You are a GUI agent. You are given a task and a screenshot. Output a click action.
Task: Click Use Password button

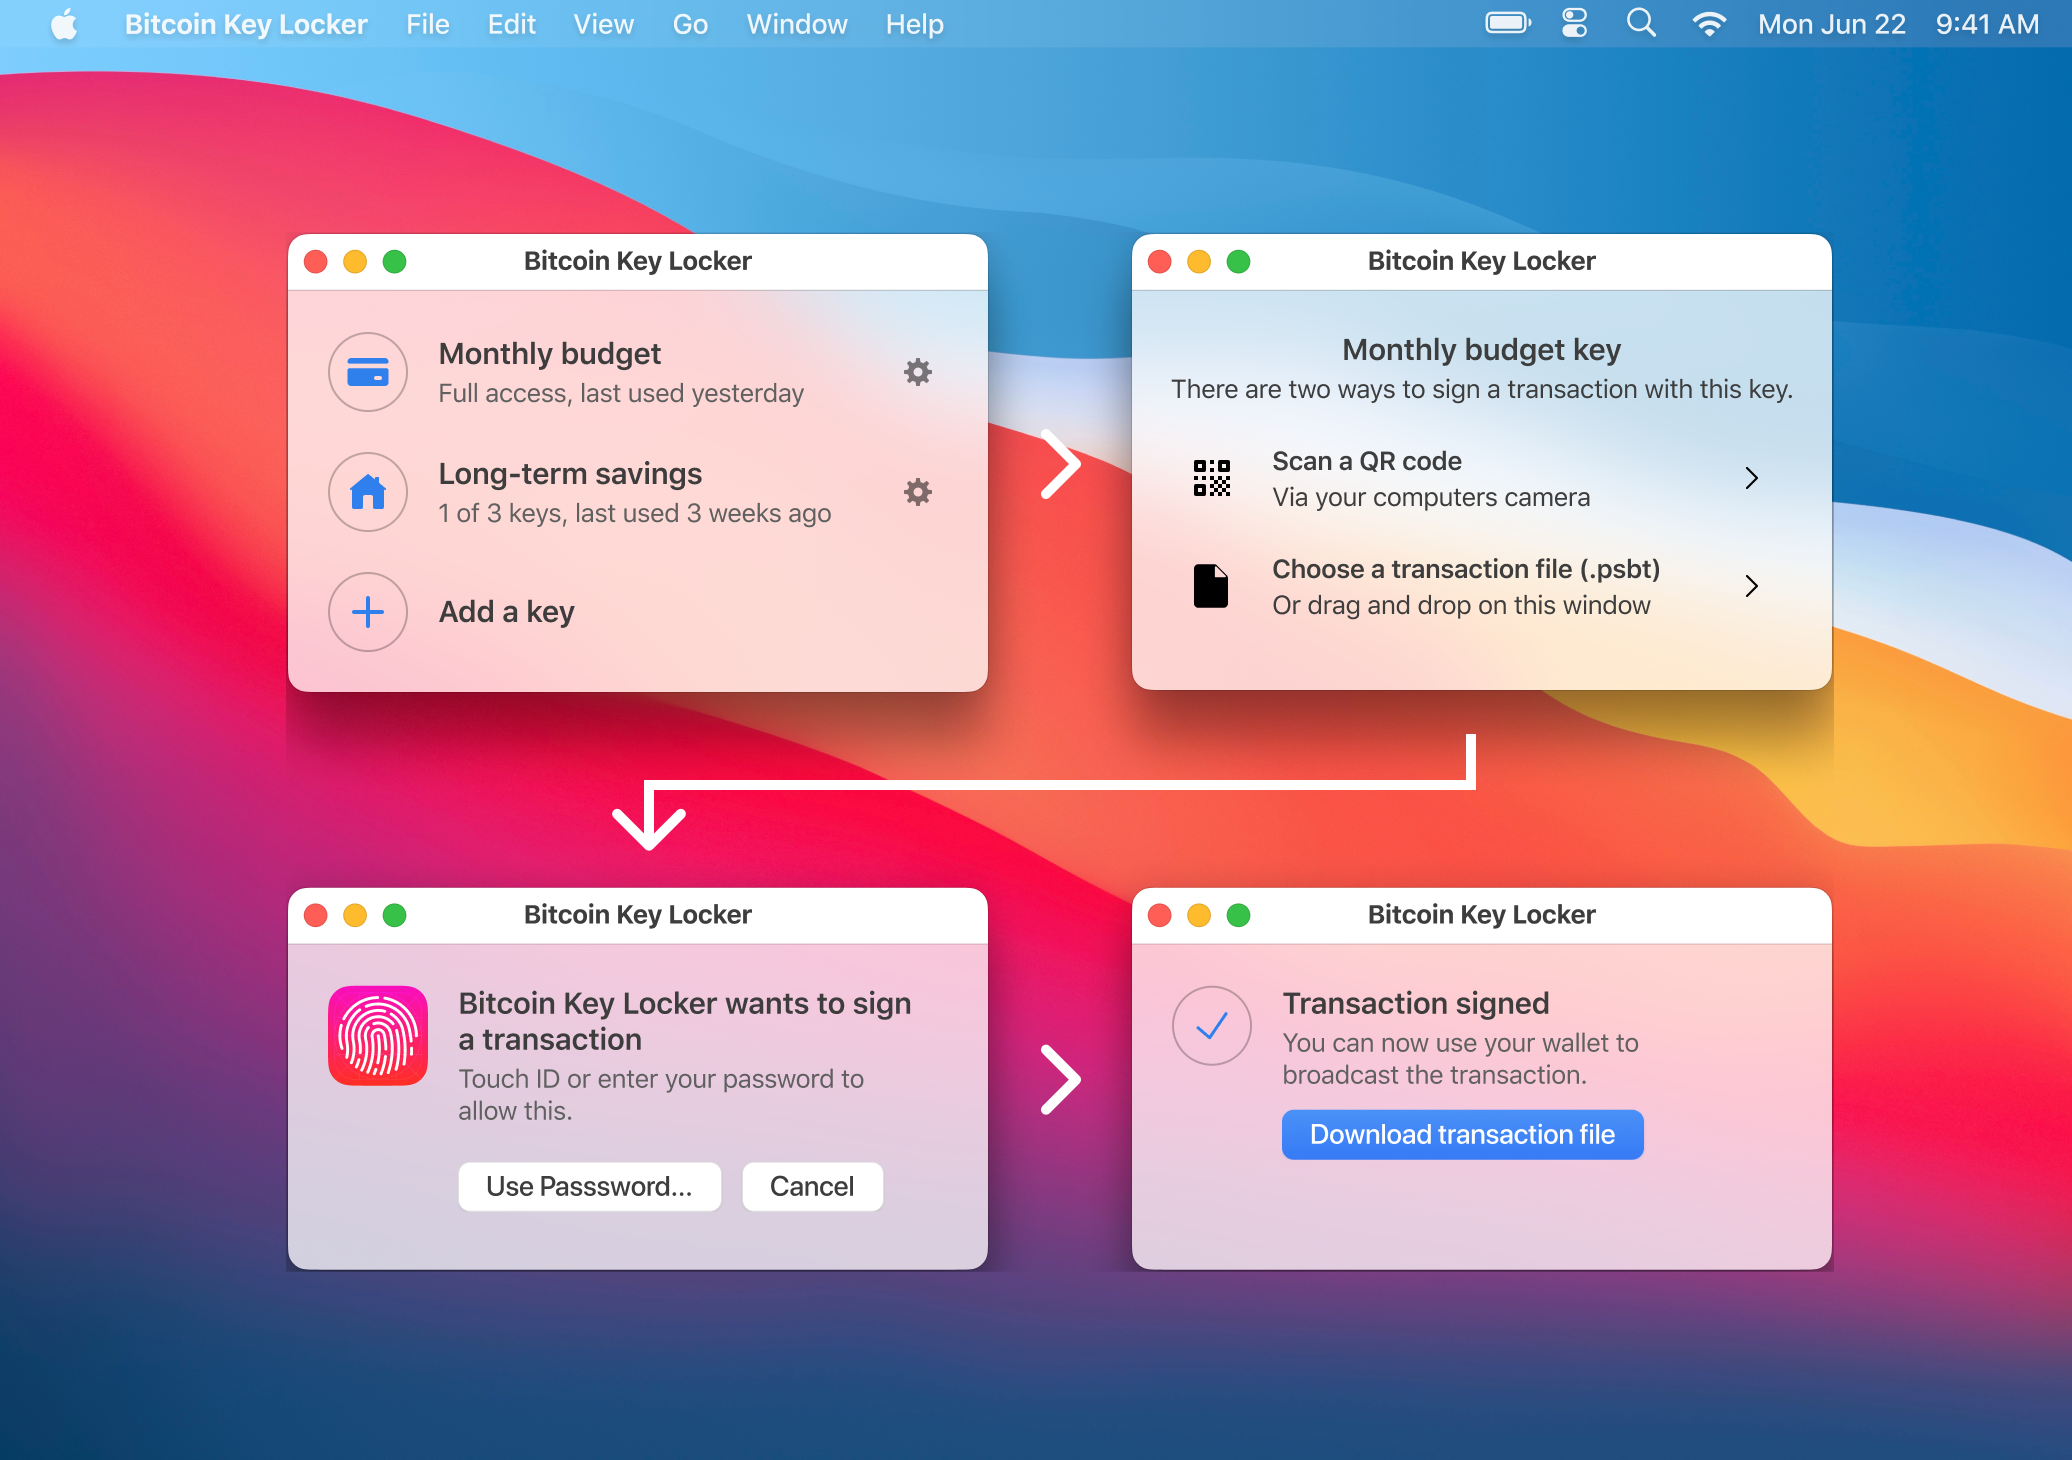[x=589, y=1186]
